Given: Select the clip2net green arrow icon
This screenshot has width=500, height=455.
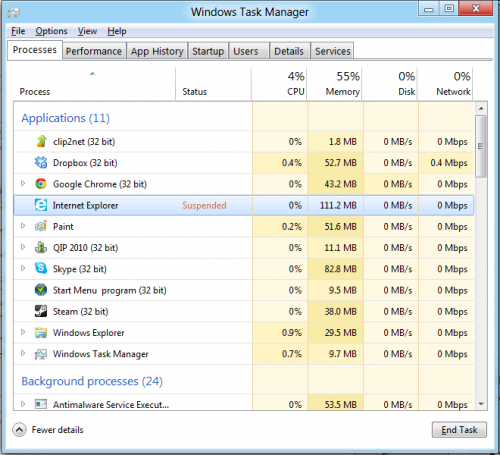Looking at the screenshot, I should click(x=41, y=141).
